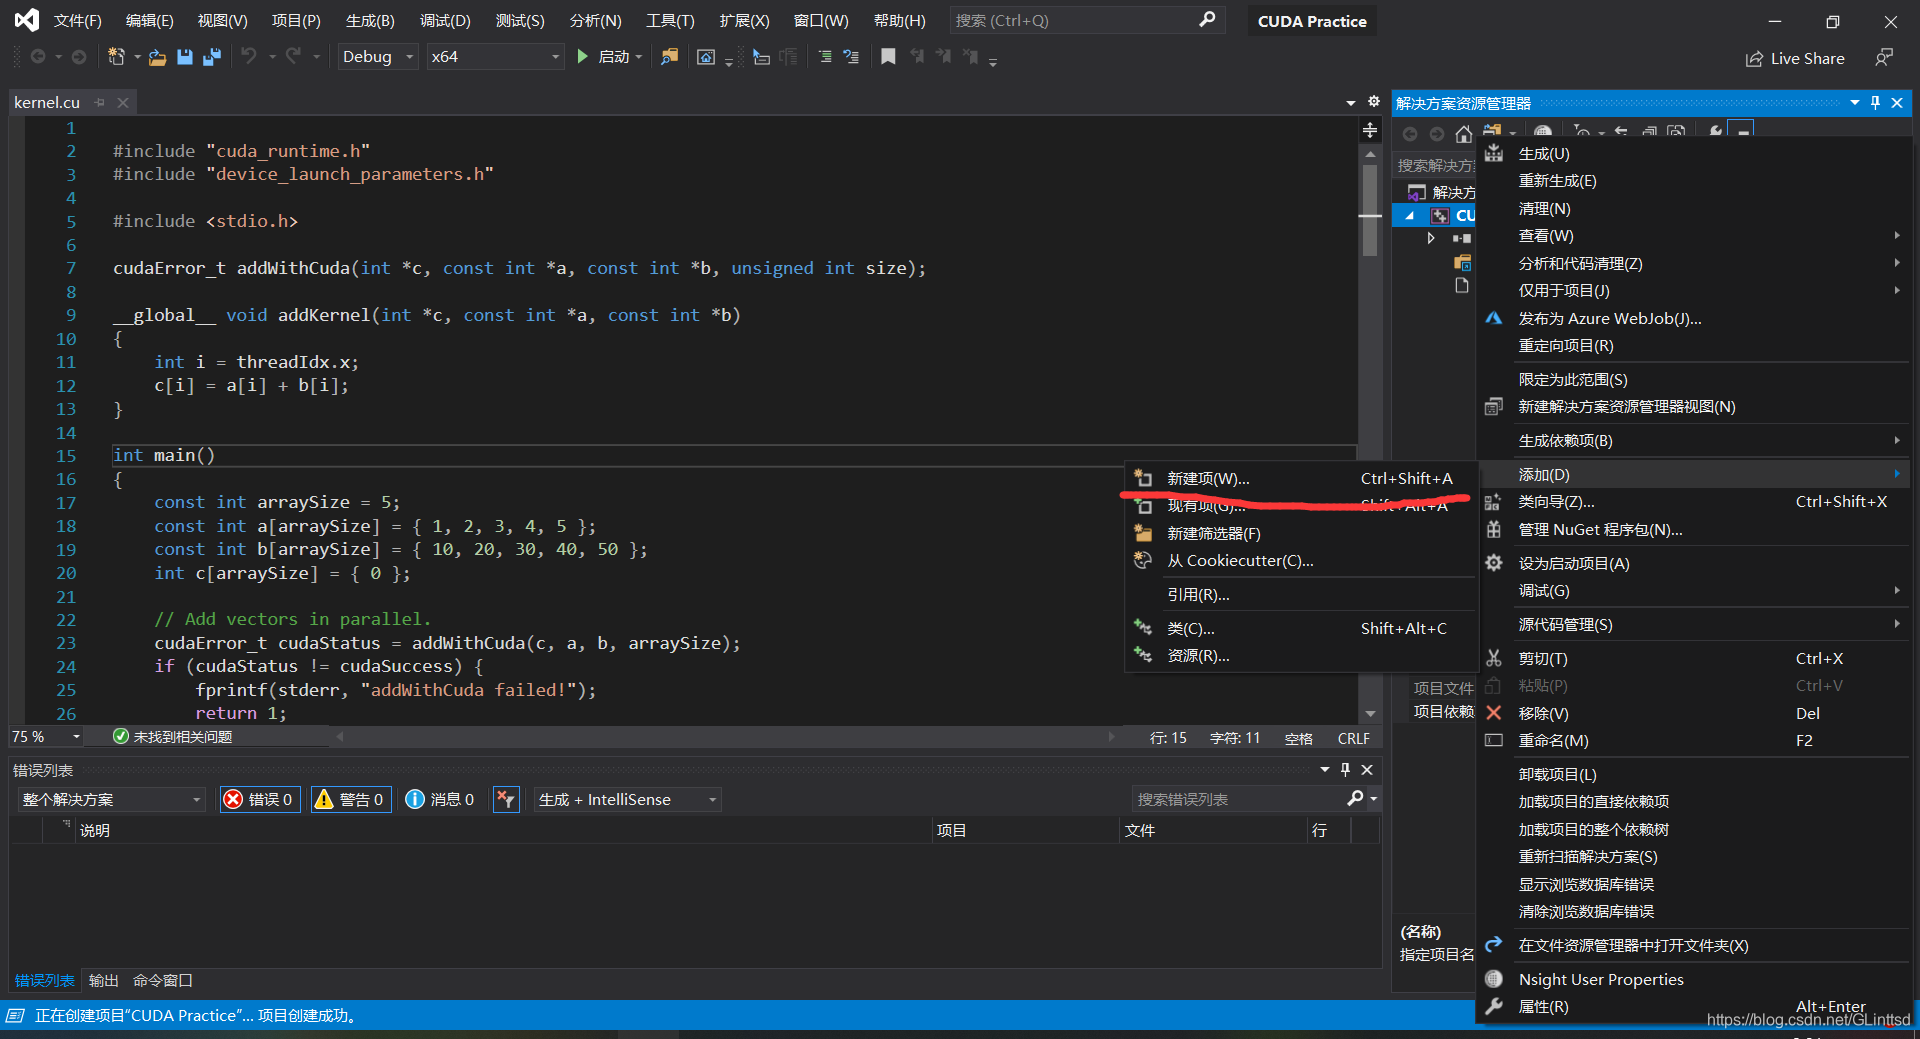Click the Visual Studio logo icon

[x=27, y=20]
